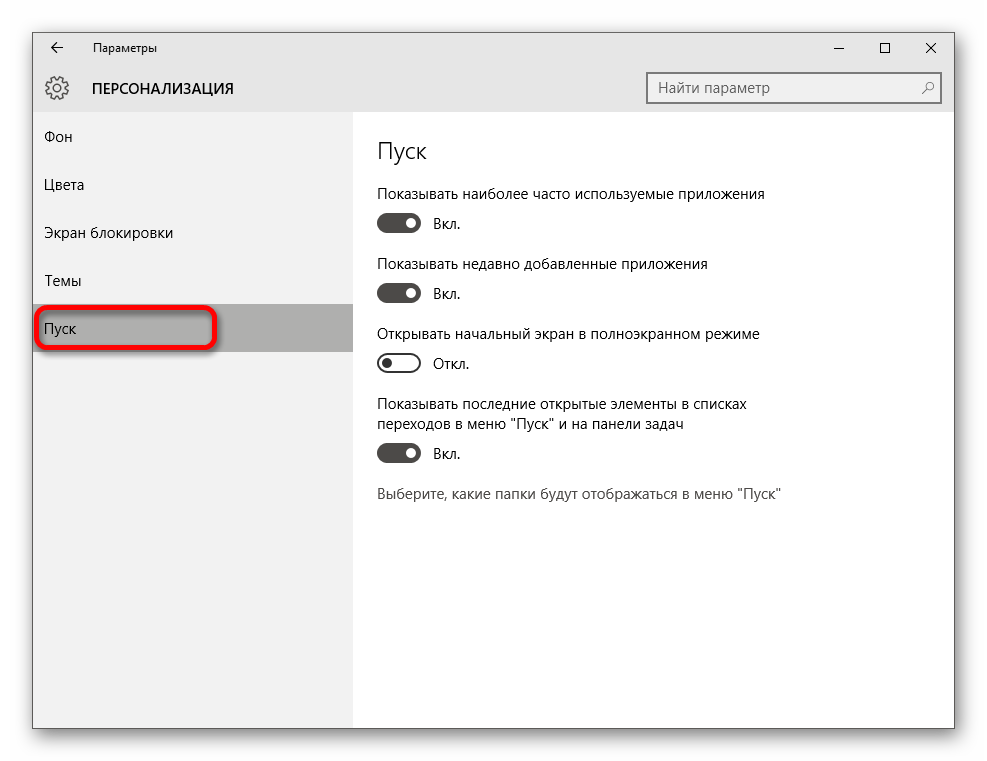Select Цвета in the left sidebar

point(64,185)
